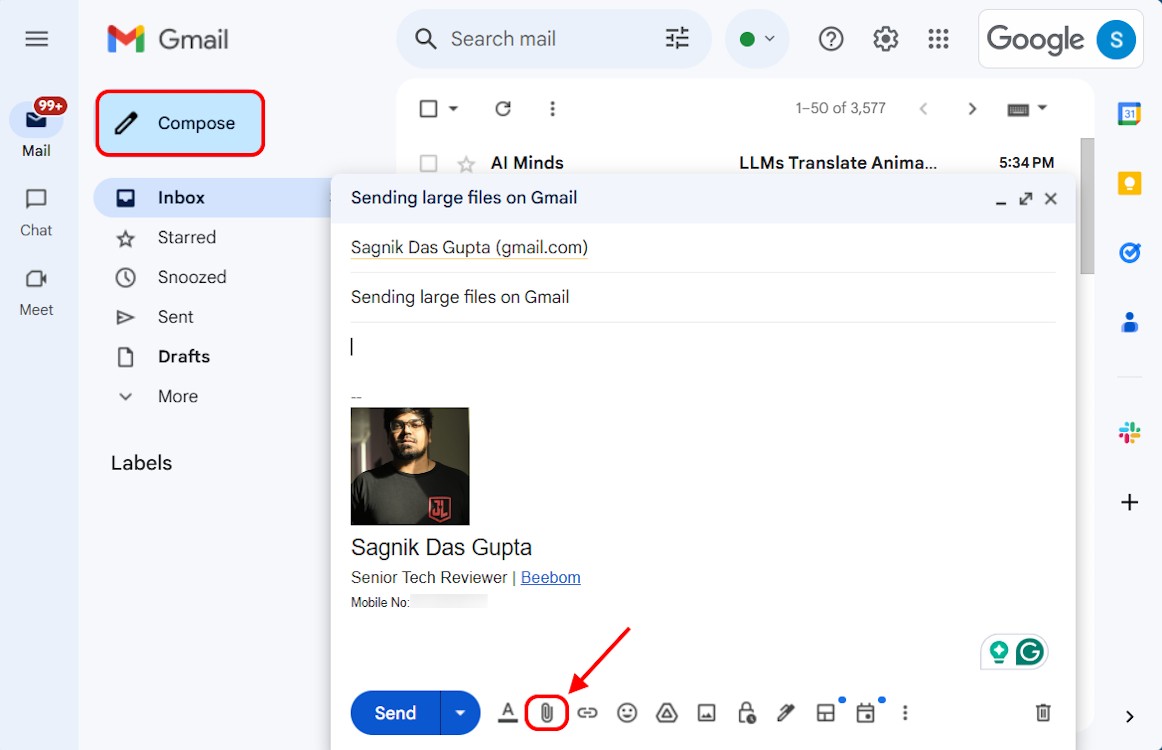Insert signature using the pen icon

tap(786, 712)
